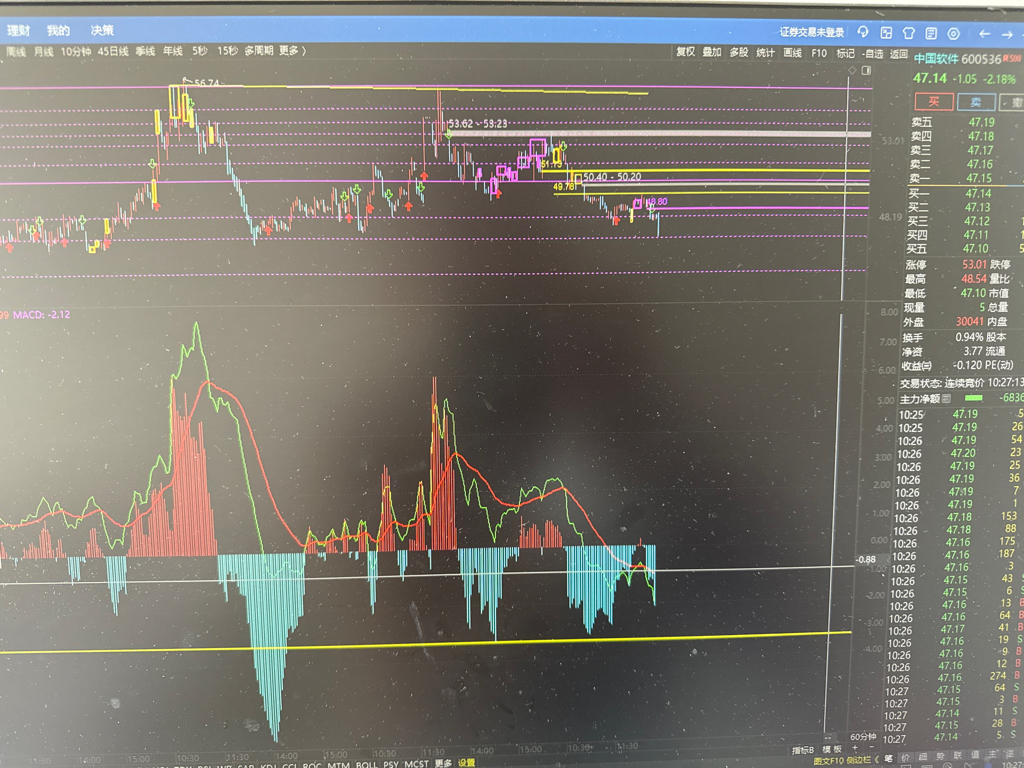Screen dimensions: 1024x768
Task: Click the main net inflow info icon
Action: point(946,398)
